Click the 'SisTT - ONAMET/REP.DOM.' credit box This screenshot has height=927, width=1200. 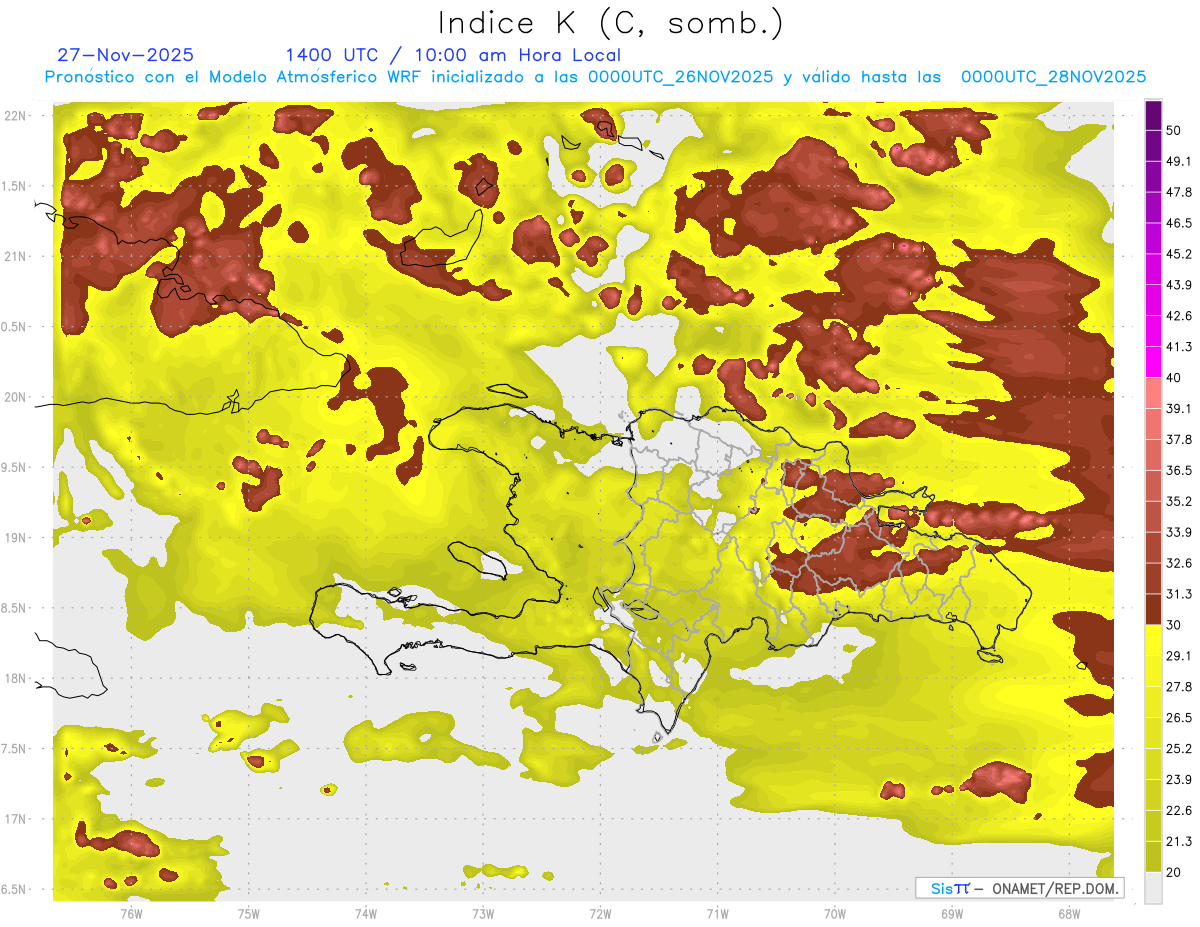1020,888
